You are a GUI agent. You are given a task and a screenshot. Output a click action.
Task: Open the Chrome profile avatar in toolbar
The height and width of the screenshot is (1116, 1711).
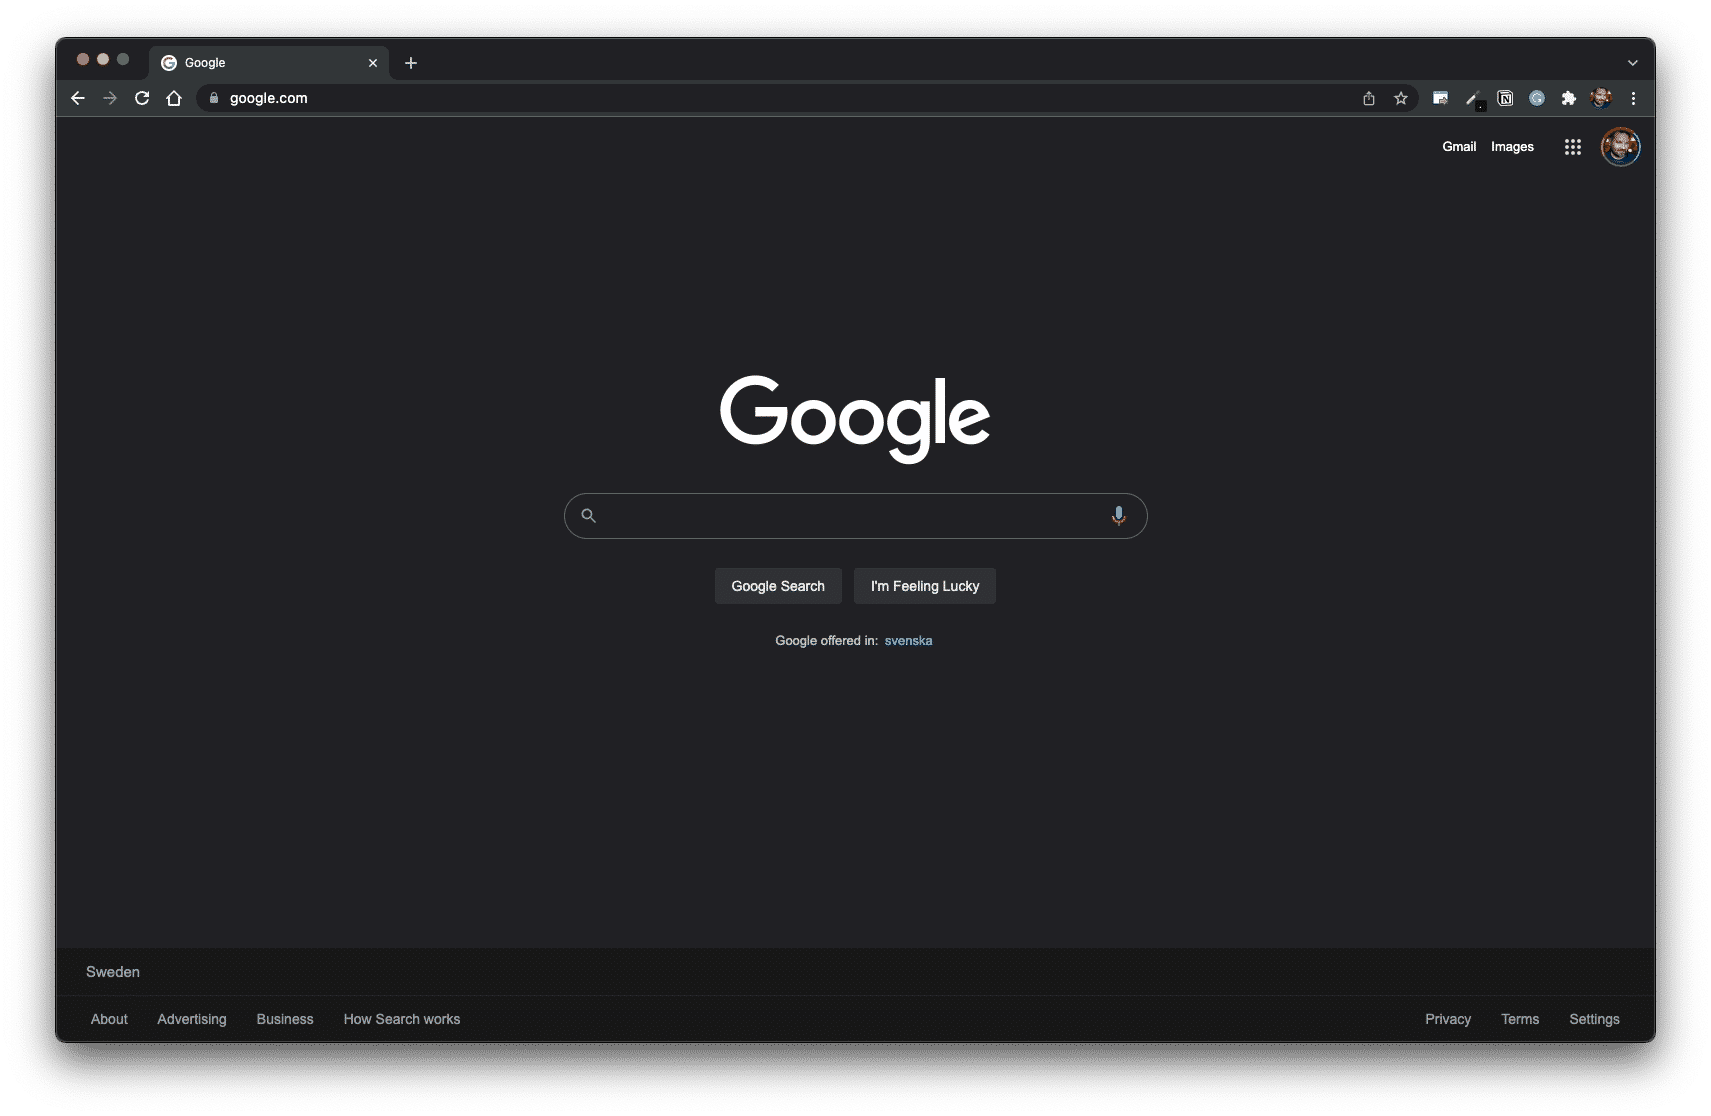pyautogui.click(x=1601, y=98)
